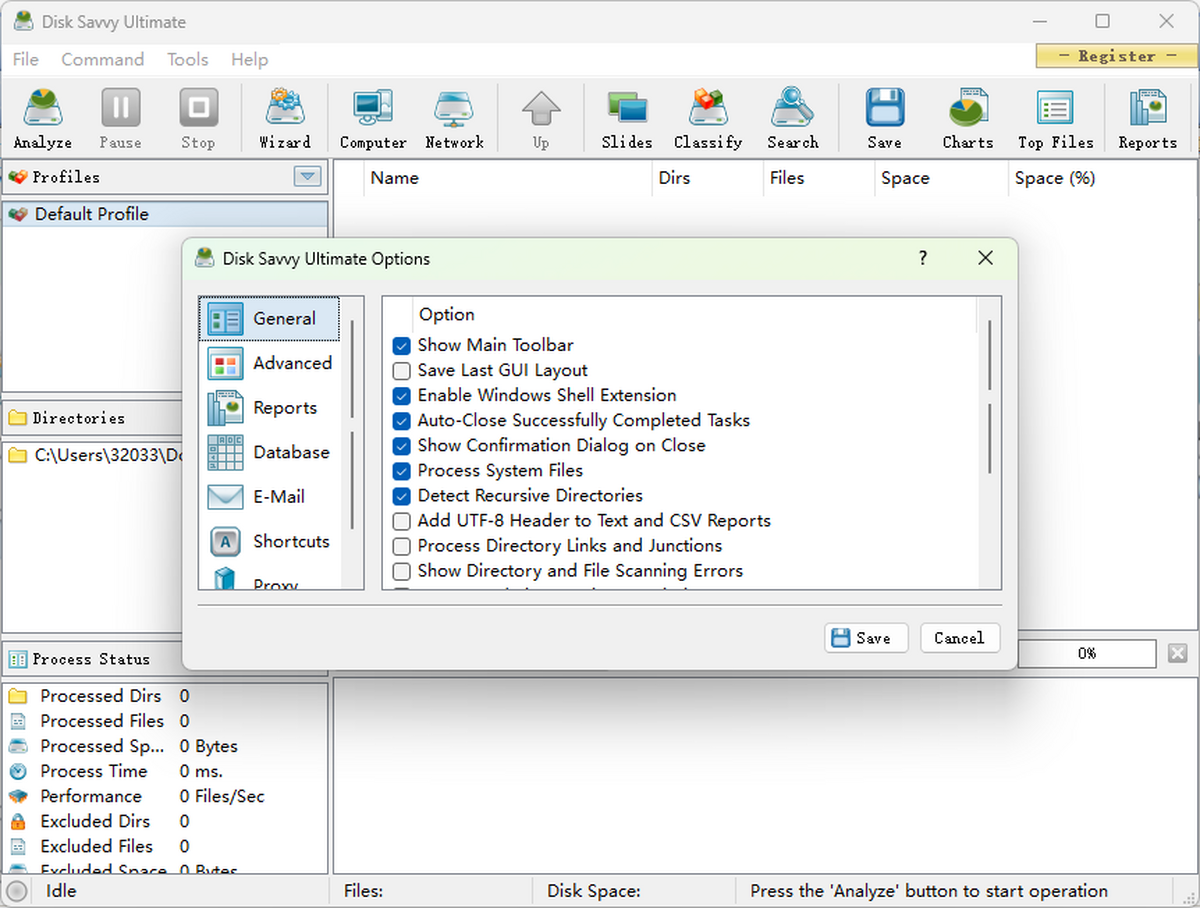Click the Network scan icon
The image size is (1200, 908).
(x=454, y=117)
